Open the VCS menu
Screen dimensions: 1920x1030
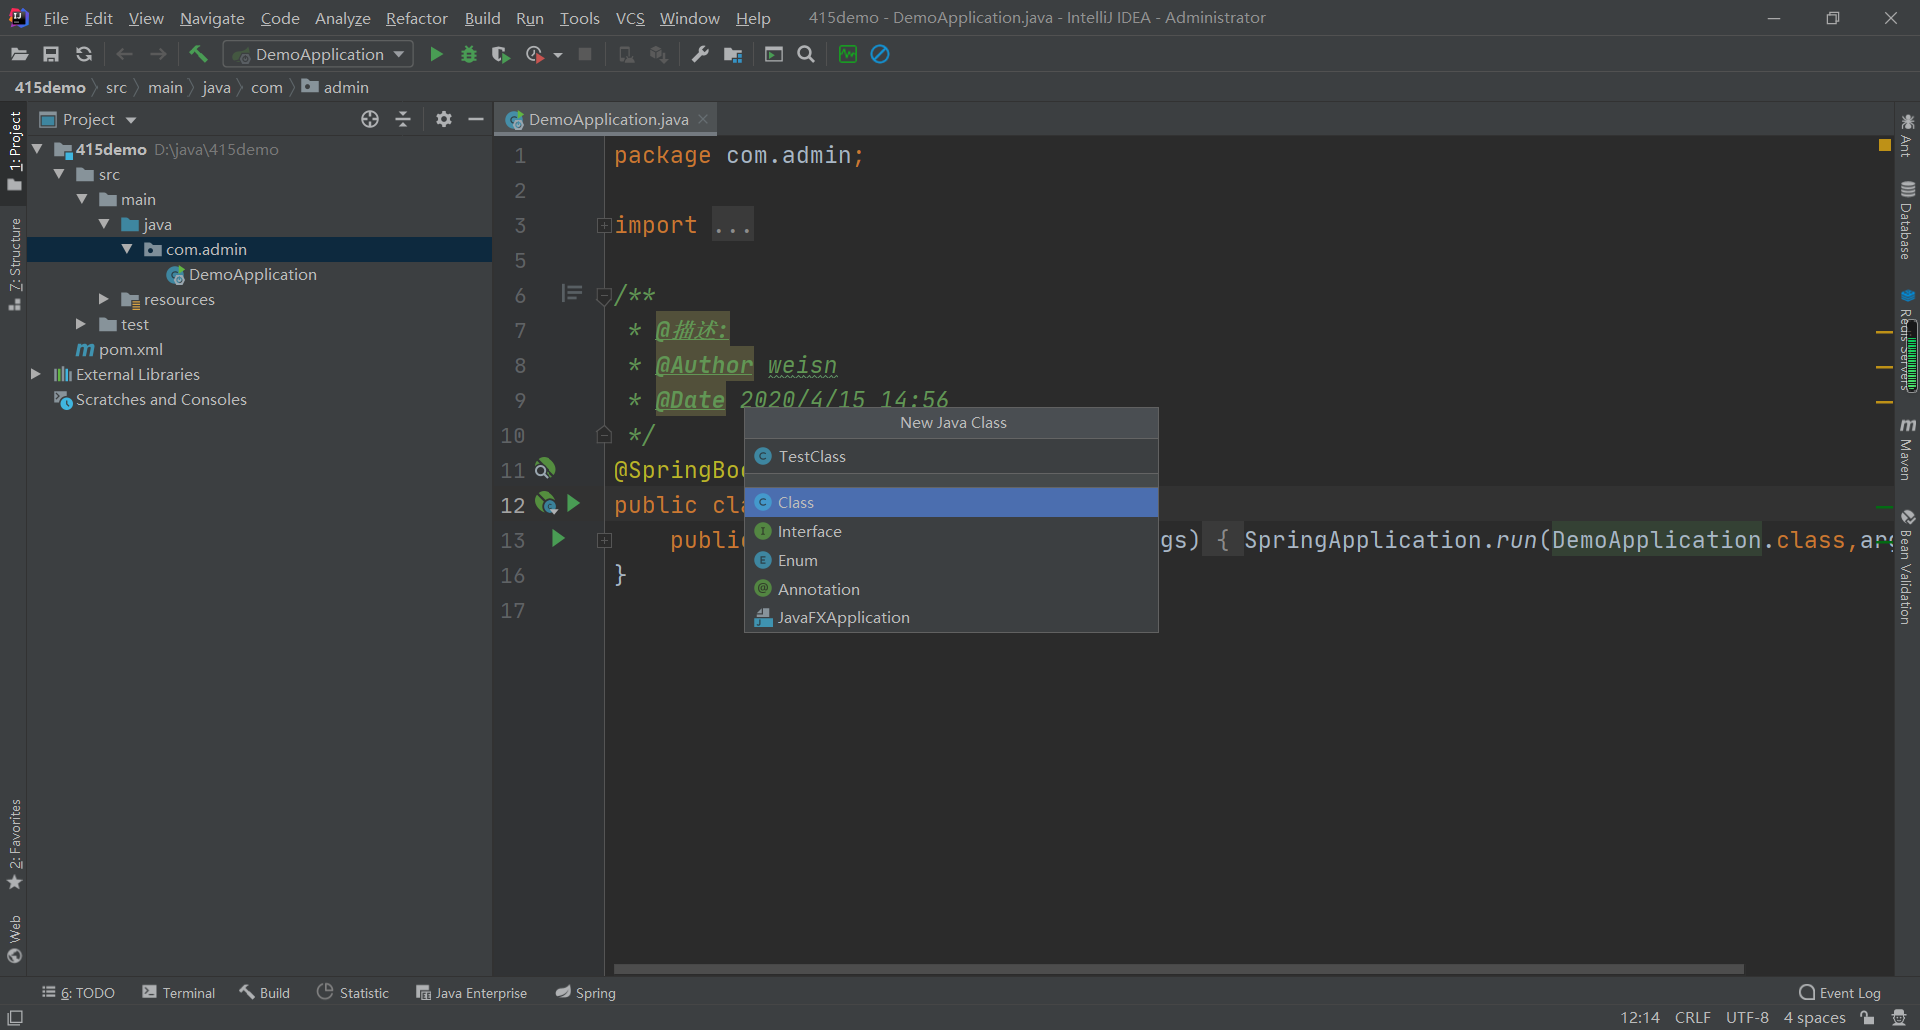pyautogui.click(x=630, y=18)
